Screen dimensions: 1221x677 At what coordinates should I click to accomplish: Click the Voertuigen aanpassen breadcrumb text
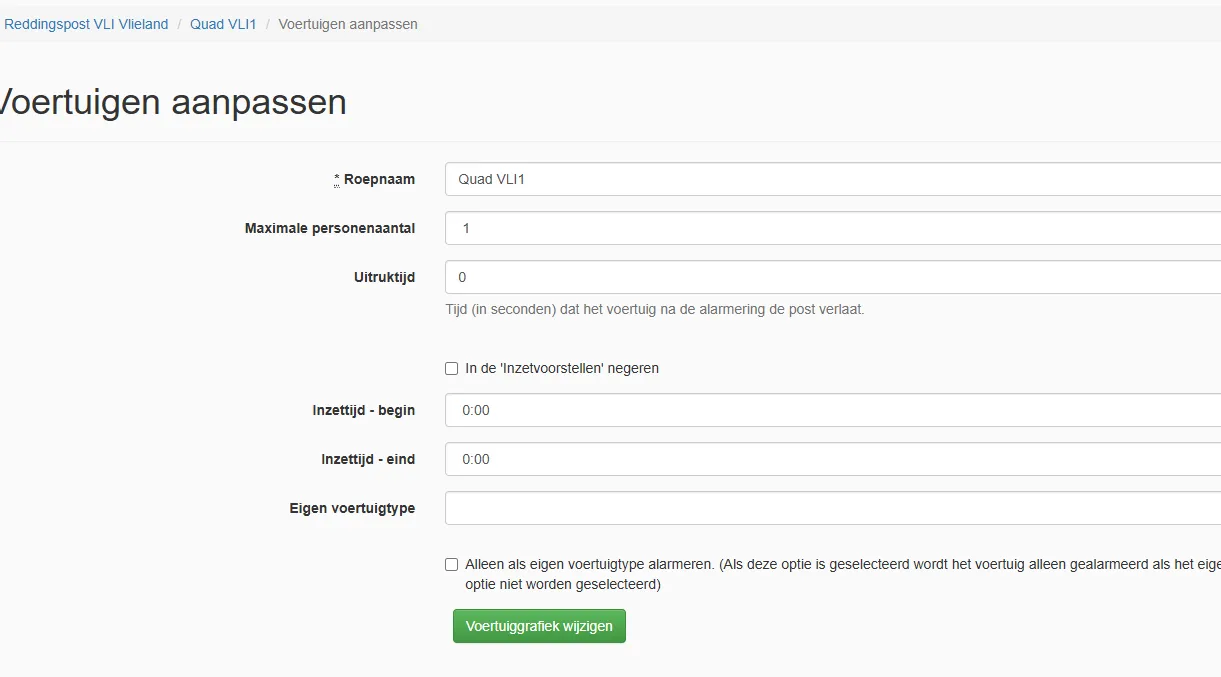coord(348,24)
